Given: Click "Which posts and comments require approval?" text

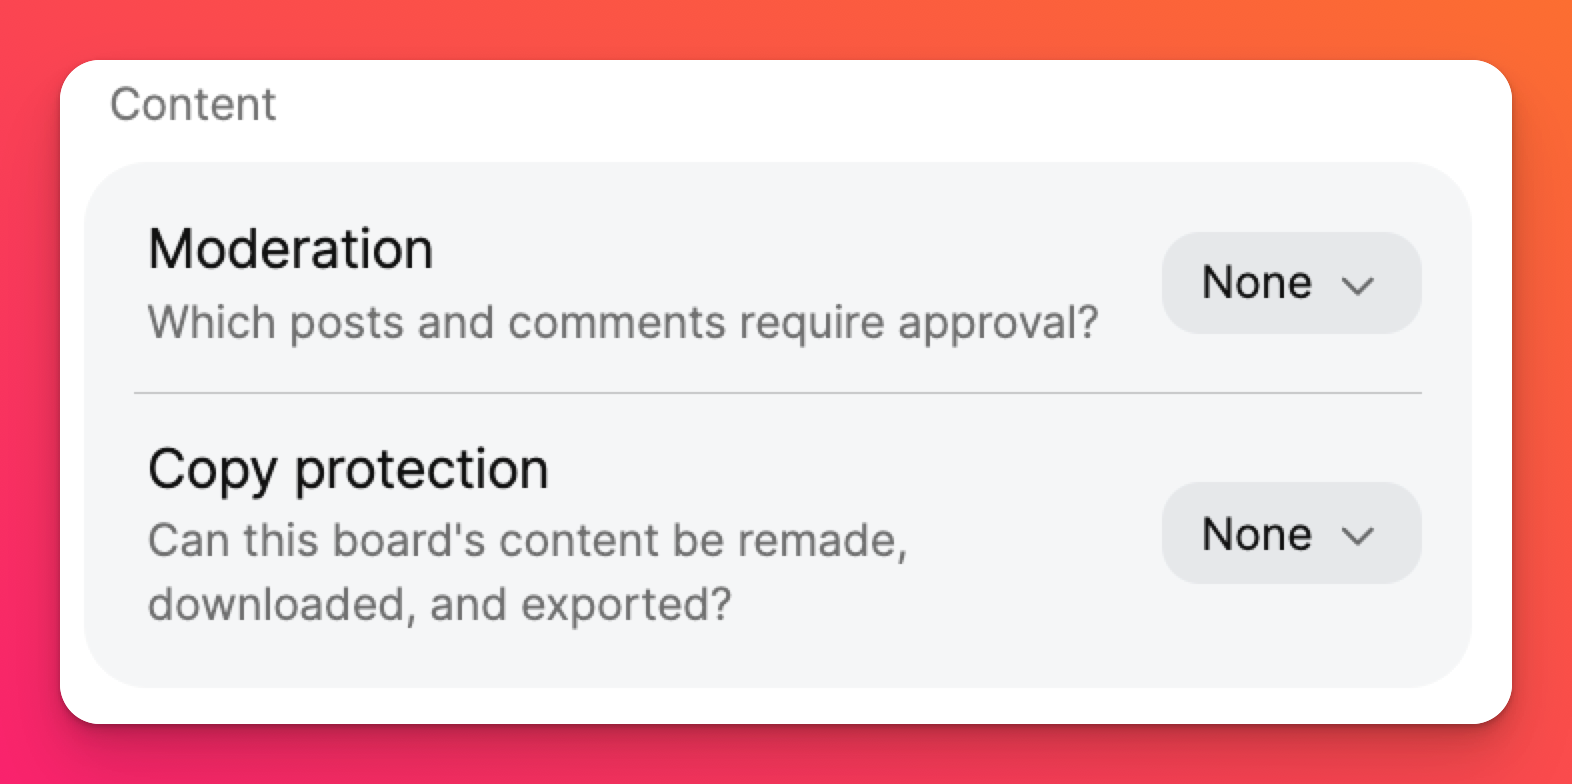Looking at the screenshot, I should pyautogui.click(x=623, y=323).
